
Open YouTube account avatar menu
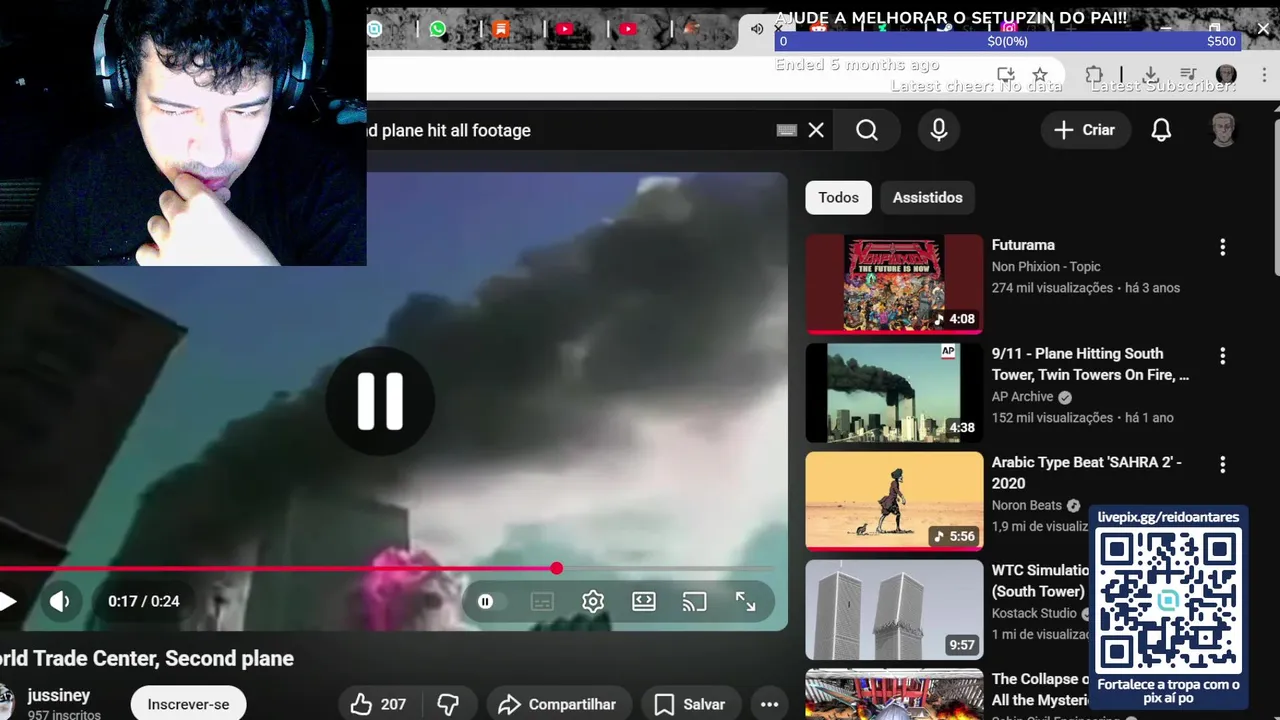point(1223,130)
